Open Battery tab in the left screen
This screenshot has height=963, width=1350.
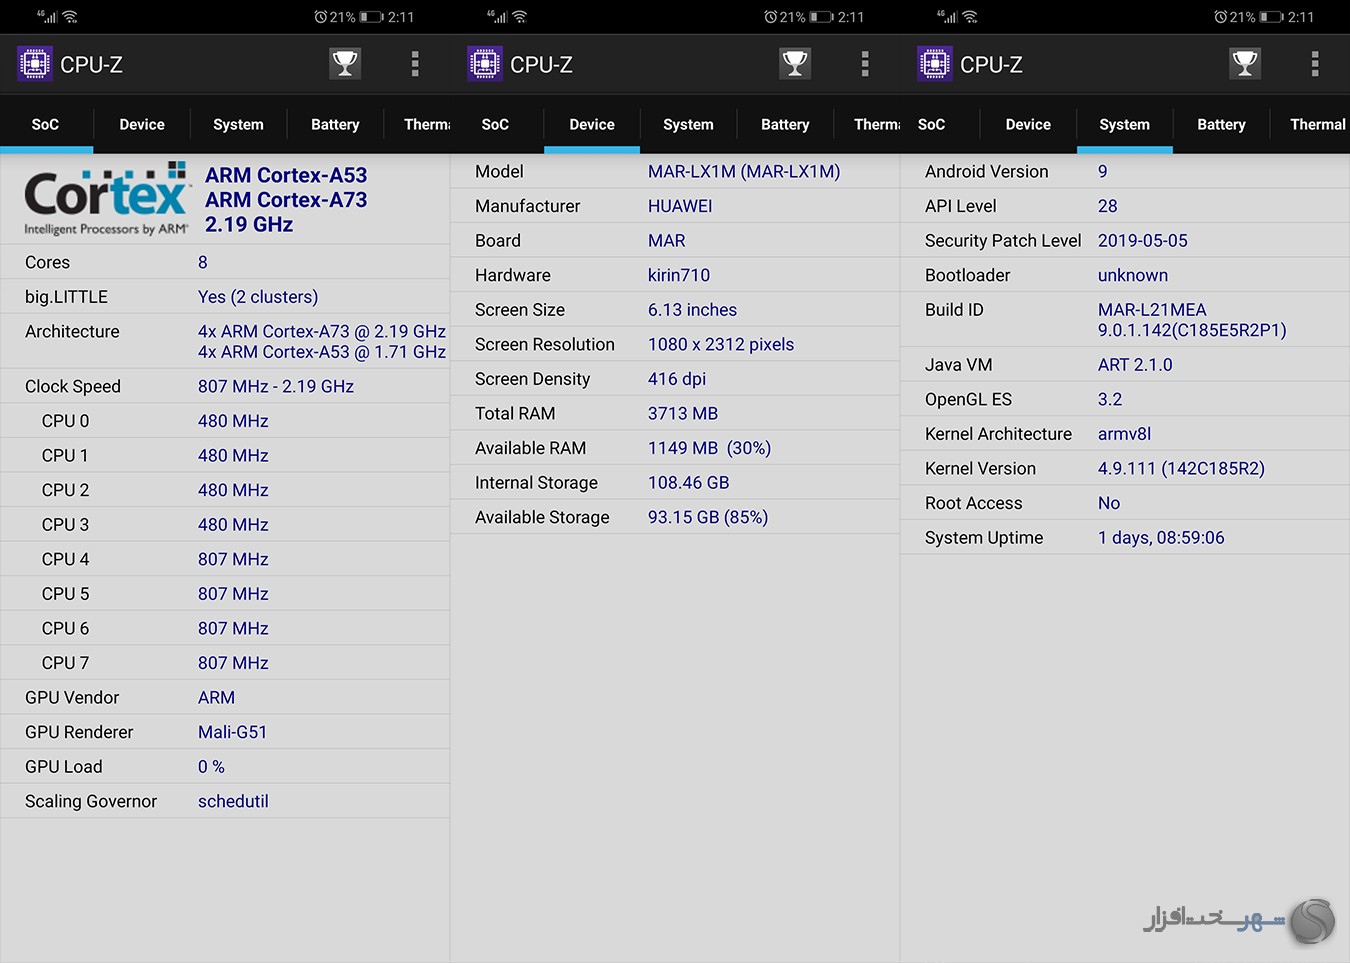(x=335, y=124)
